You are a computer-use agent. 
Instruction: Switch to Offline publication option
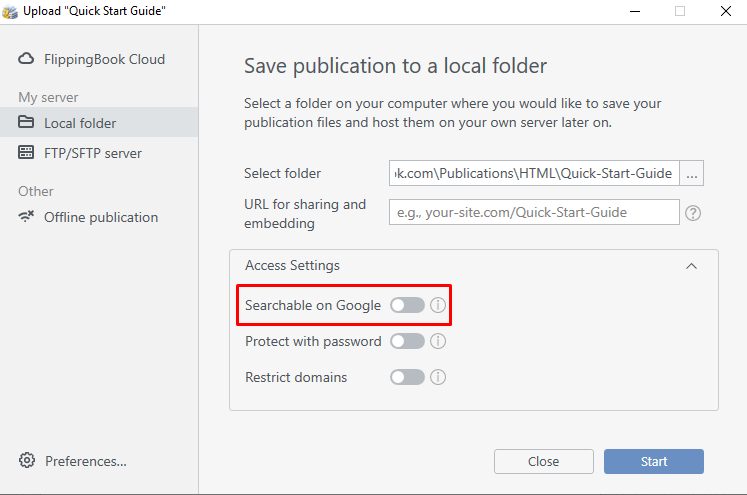point(99,217)
